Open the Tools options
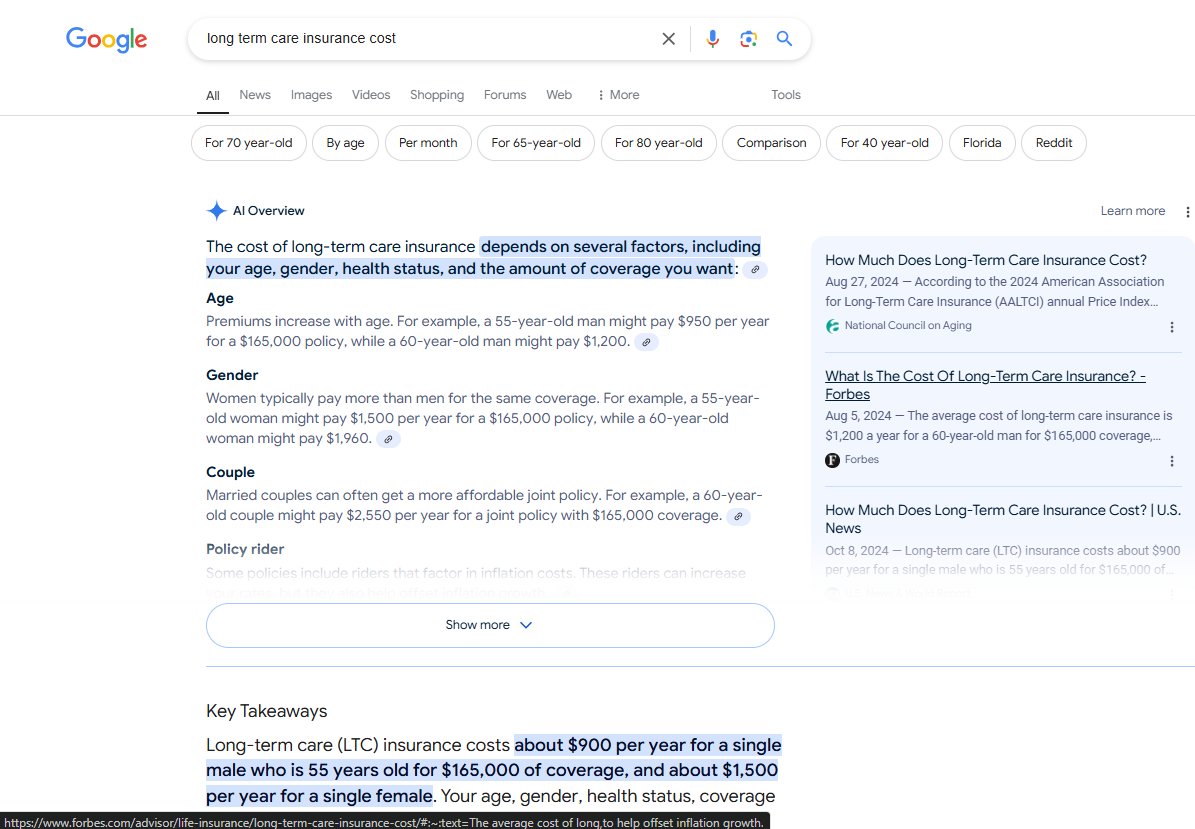Screen dimensions: 1195x829 786,94
